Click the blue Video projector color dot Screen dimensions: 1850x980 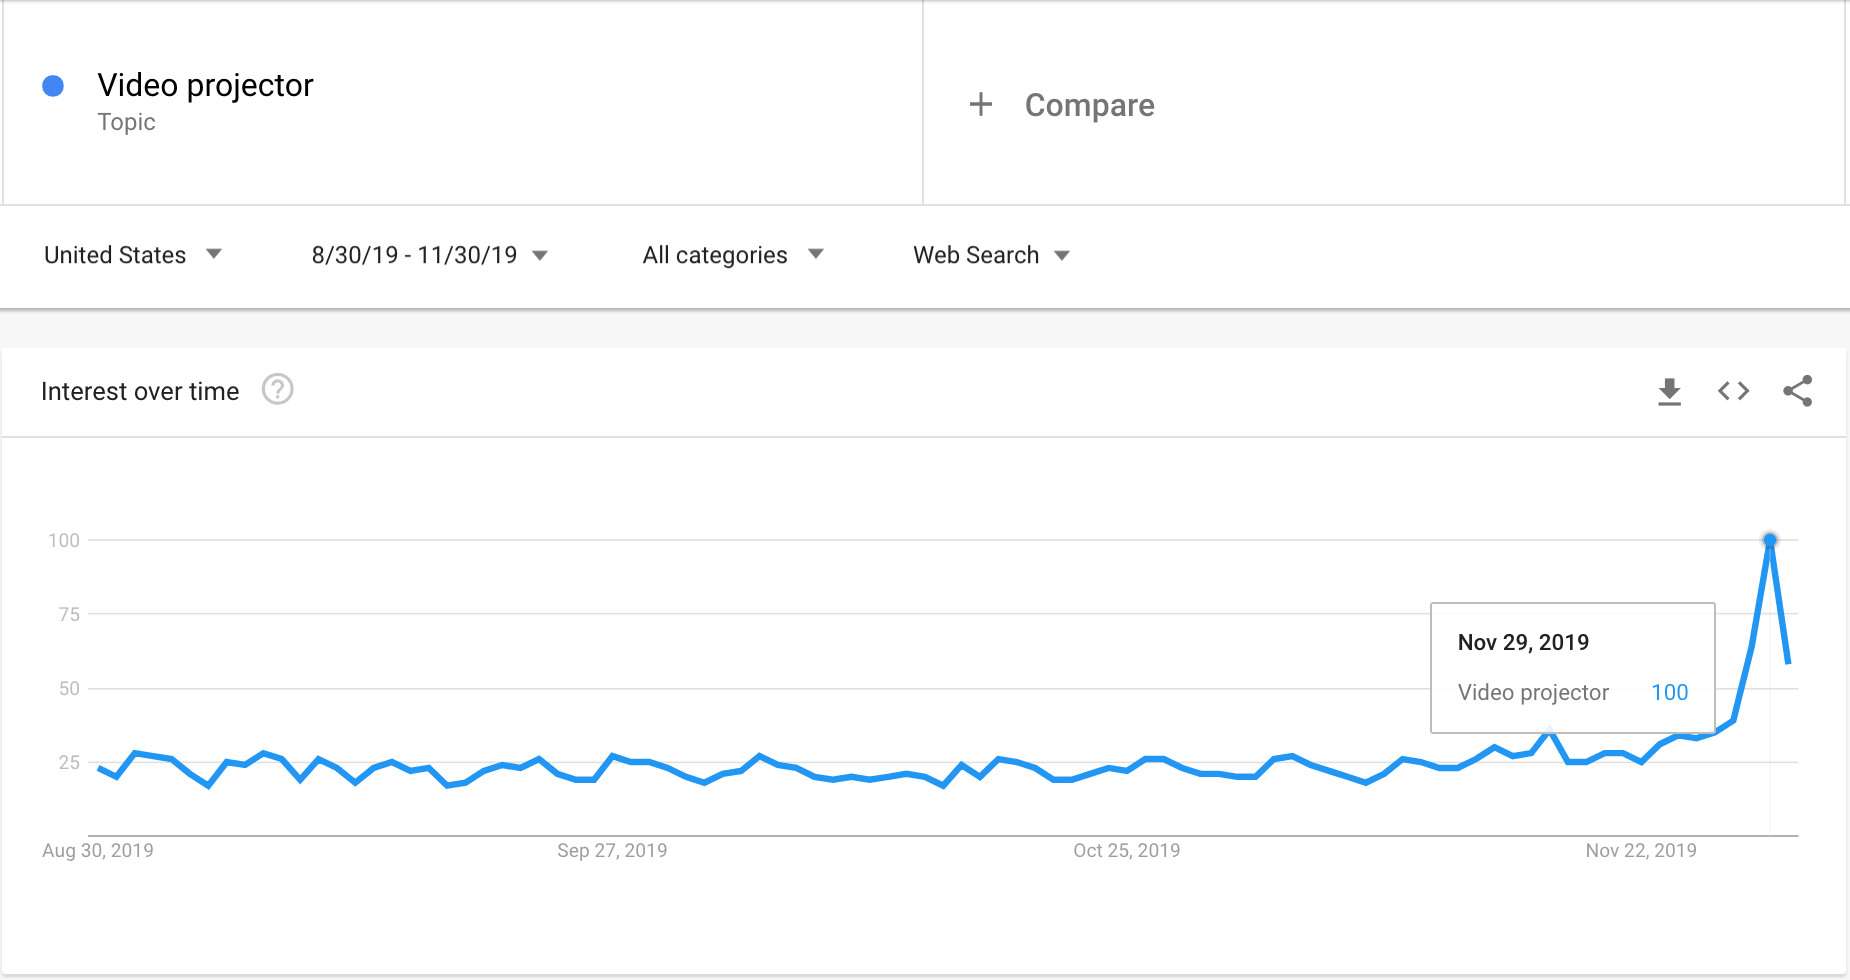(53, 86)
